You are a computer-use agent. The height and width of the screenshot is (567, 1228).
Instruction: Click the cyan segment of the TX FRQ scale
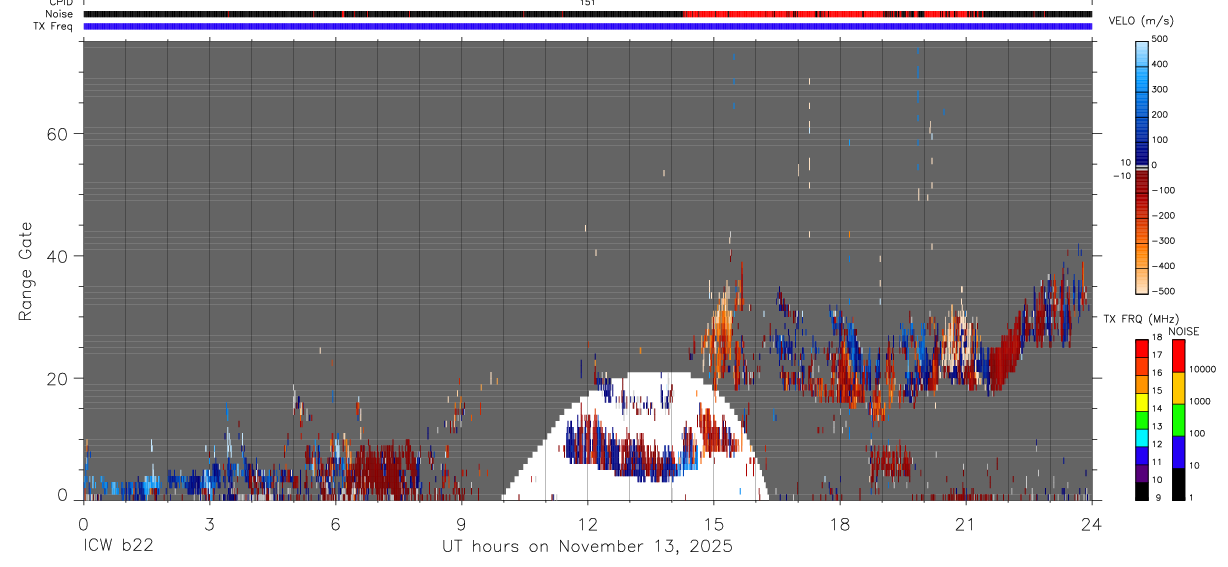pos(1141,437)
